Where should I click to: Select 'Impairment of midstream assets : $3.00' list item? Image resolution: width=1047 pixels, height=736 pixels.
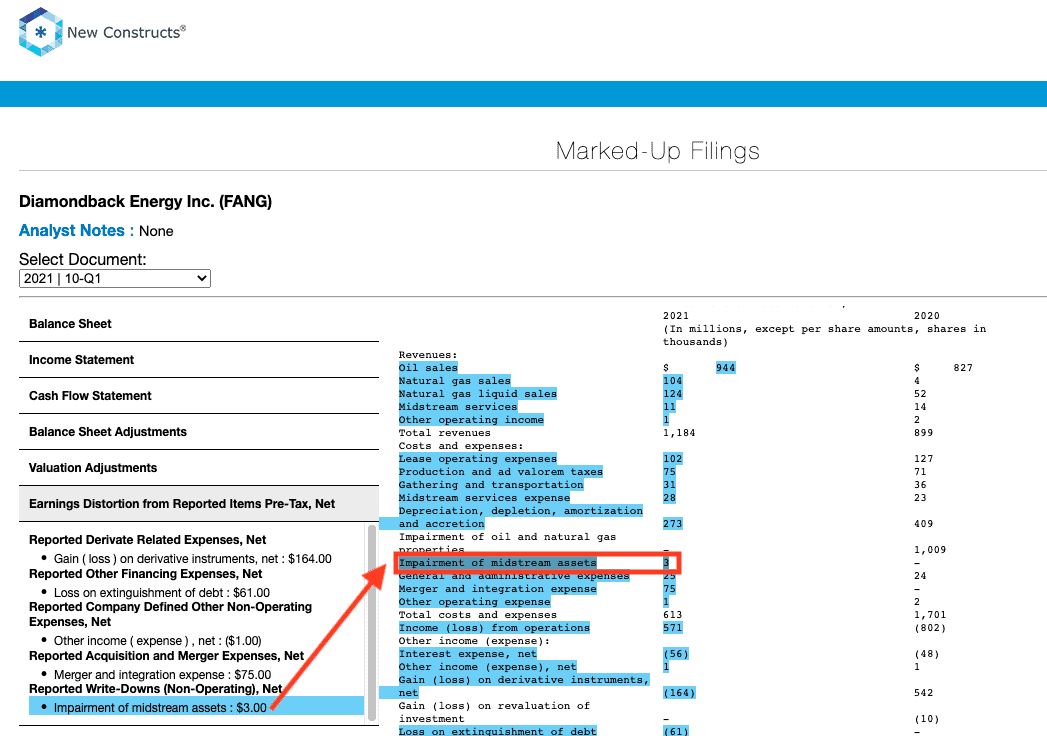coord(196,707)
